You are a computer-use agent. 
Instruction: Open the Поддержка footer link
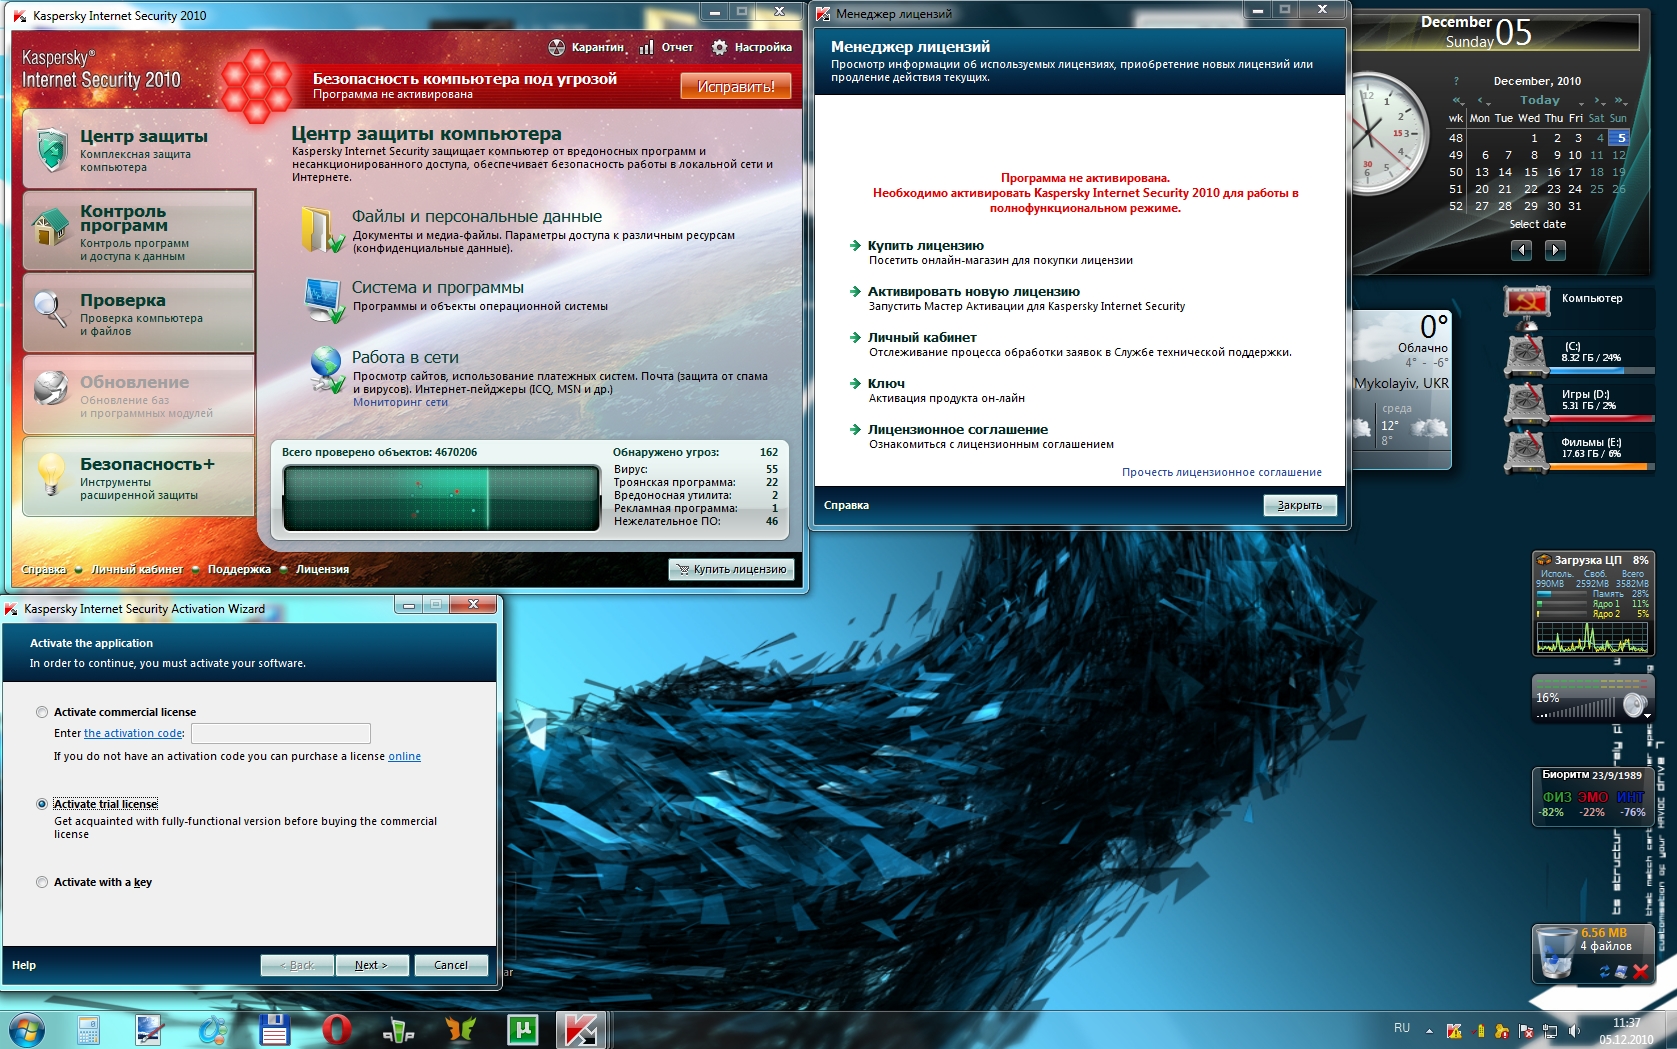tap(239, 569)
